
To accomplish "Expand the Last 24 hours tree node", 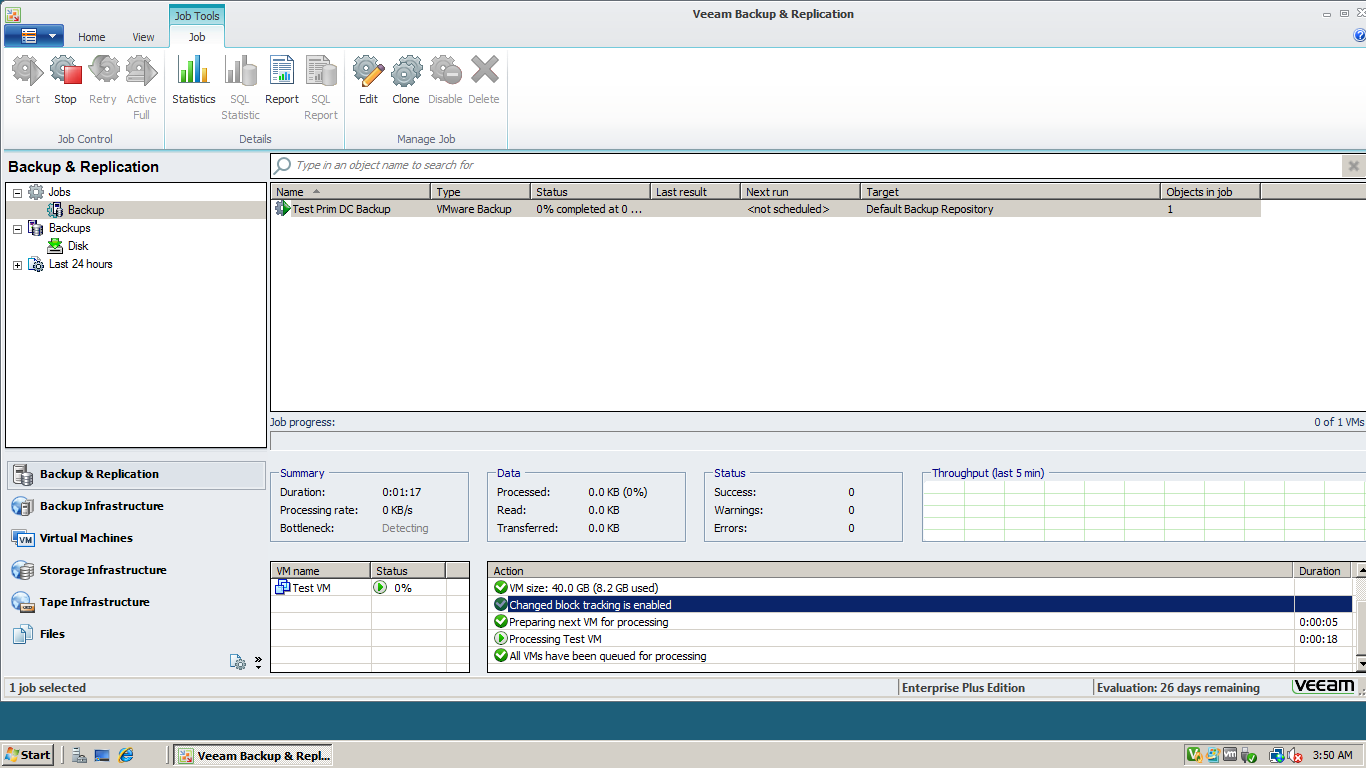I will 16,264.
